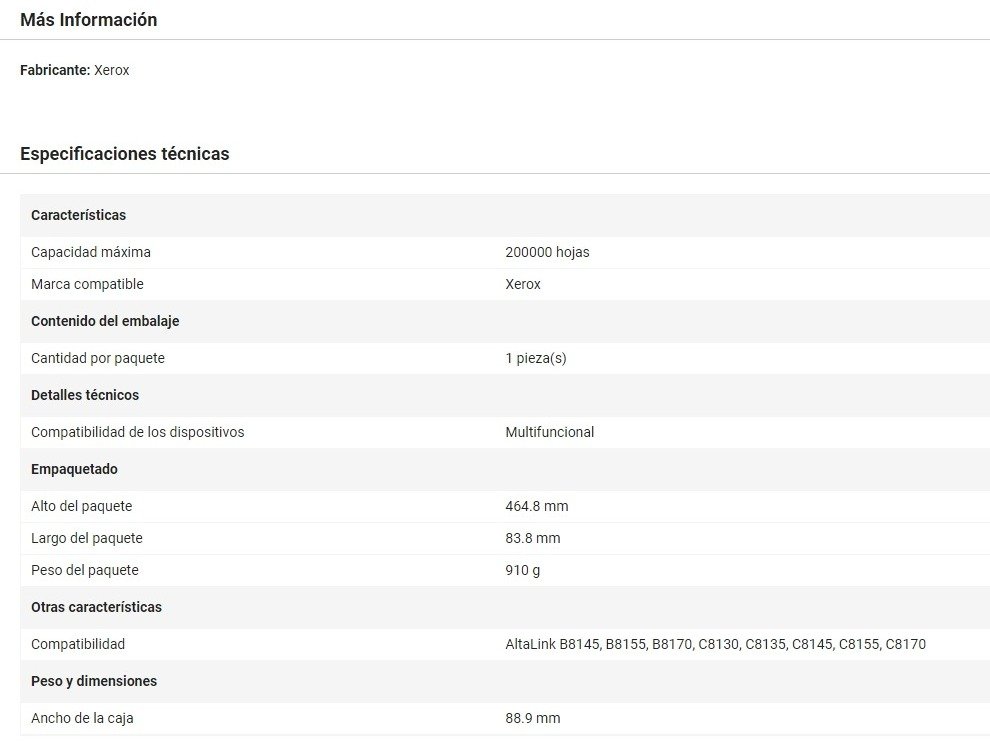Select the Fabricante Xerox text
This screenshot has height=741, width=990.
[75, 70]
